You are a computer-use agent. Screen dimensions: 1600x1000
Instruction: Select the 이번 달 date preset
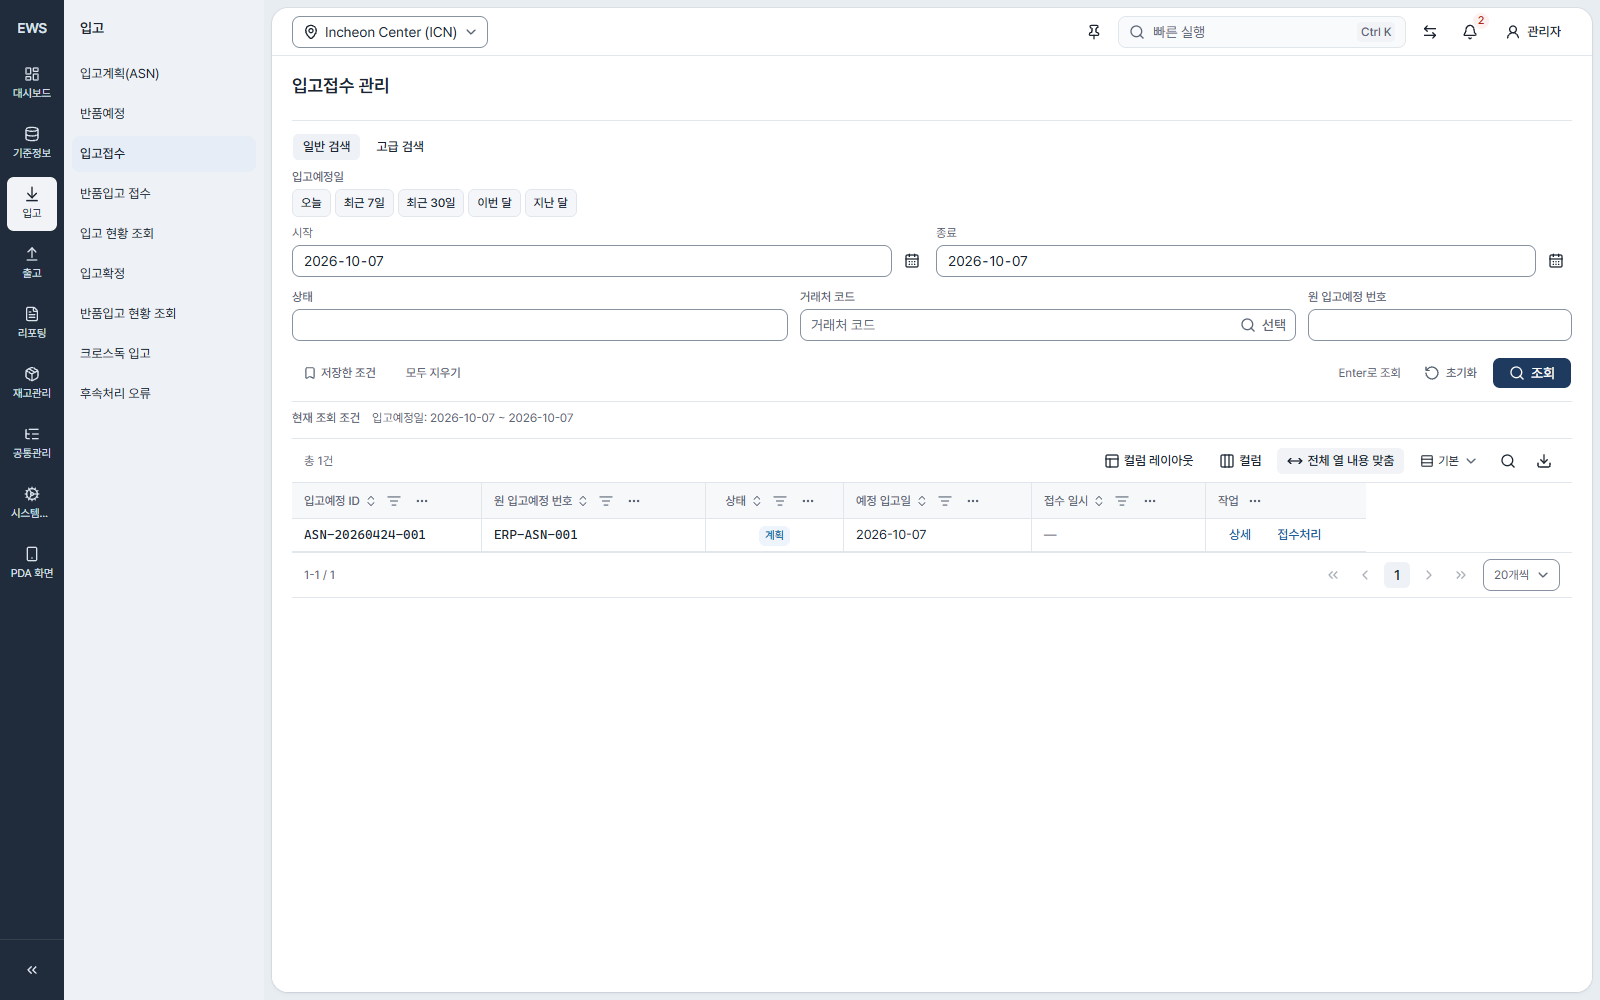tap(494, 203)
